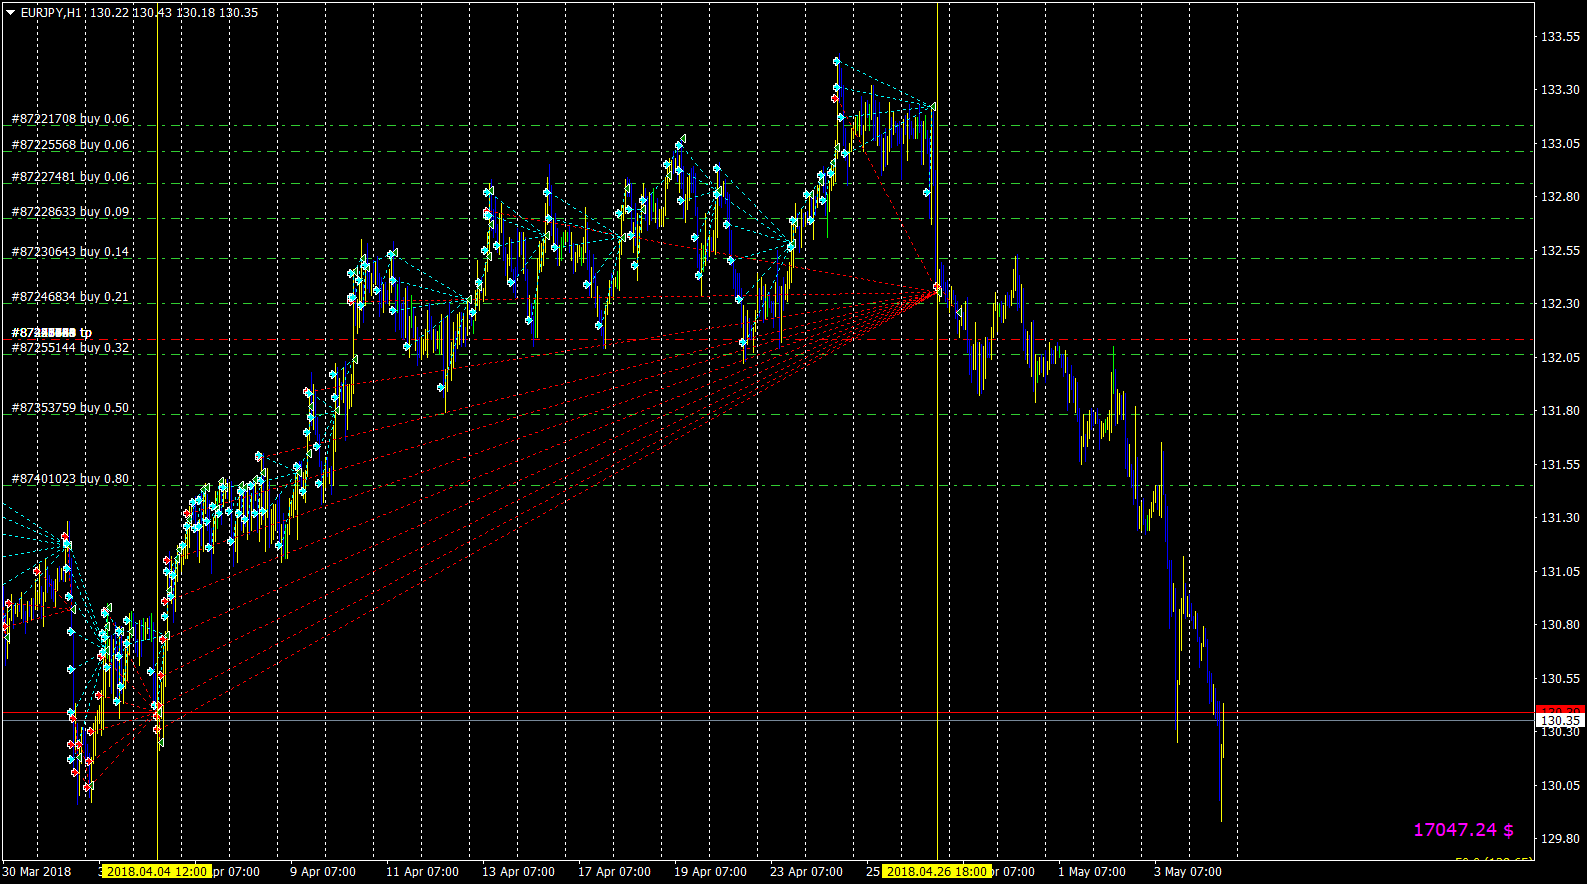Click the 17 Apr 07:00 time label
Screen dimensions: 1587x884
[x=614, y=872]
